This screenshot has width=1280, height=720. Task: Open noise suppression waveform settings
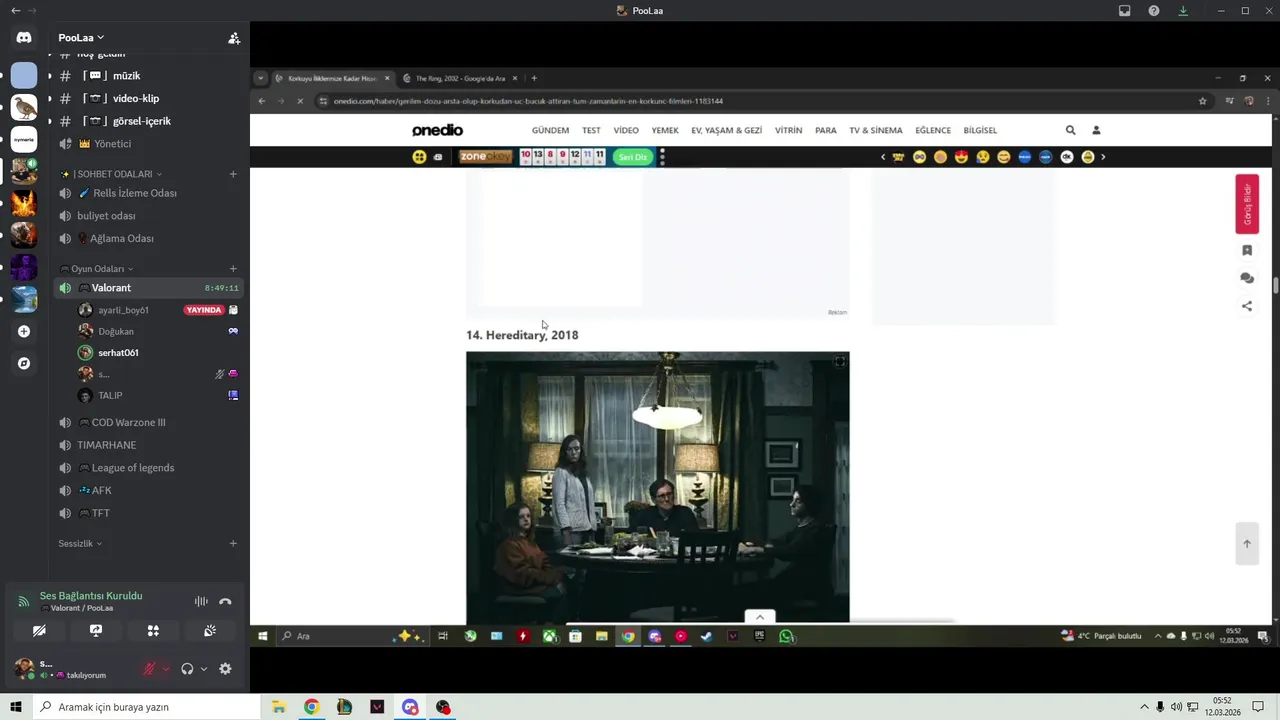pyautogui.click(x=201, y=601)
